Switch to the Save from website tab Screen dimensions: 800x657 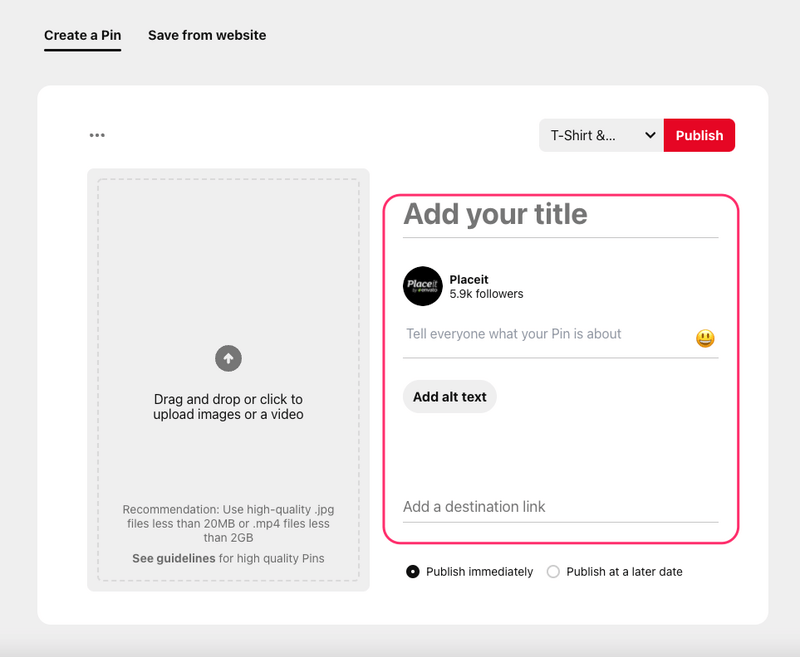tap(207, 35)
